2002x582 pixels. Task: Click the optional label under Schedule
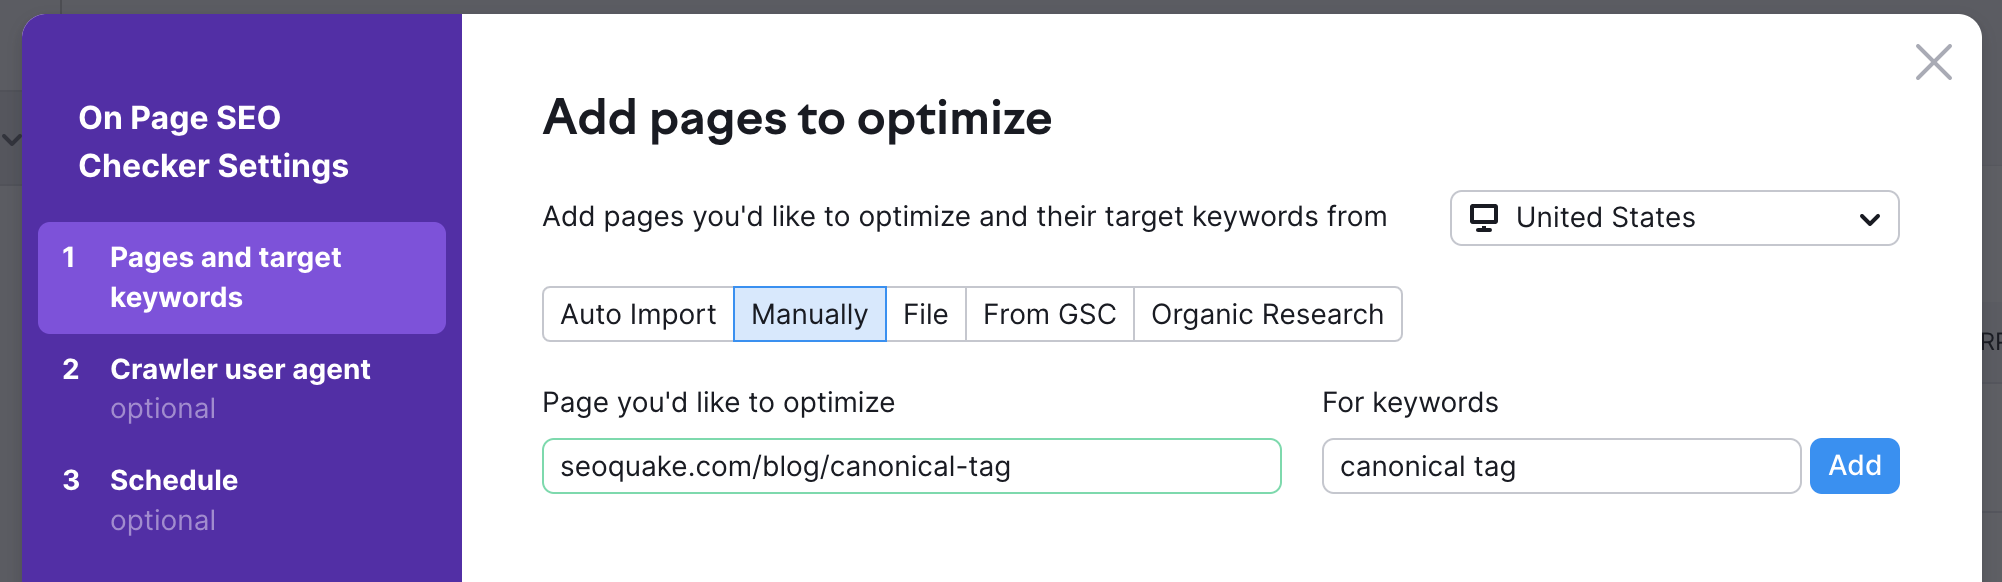163,519
